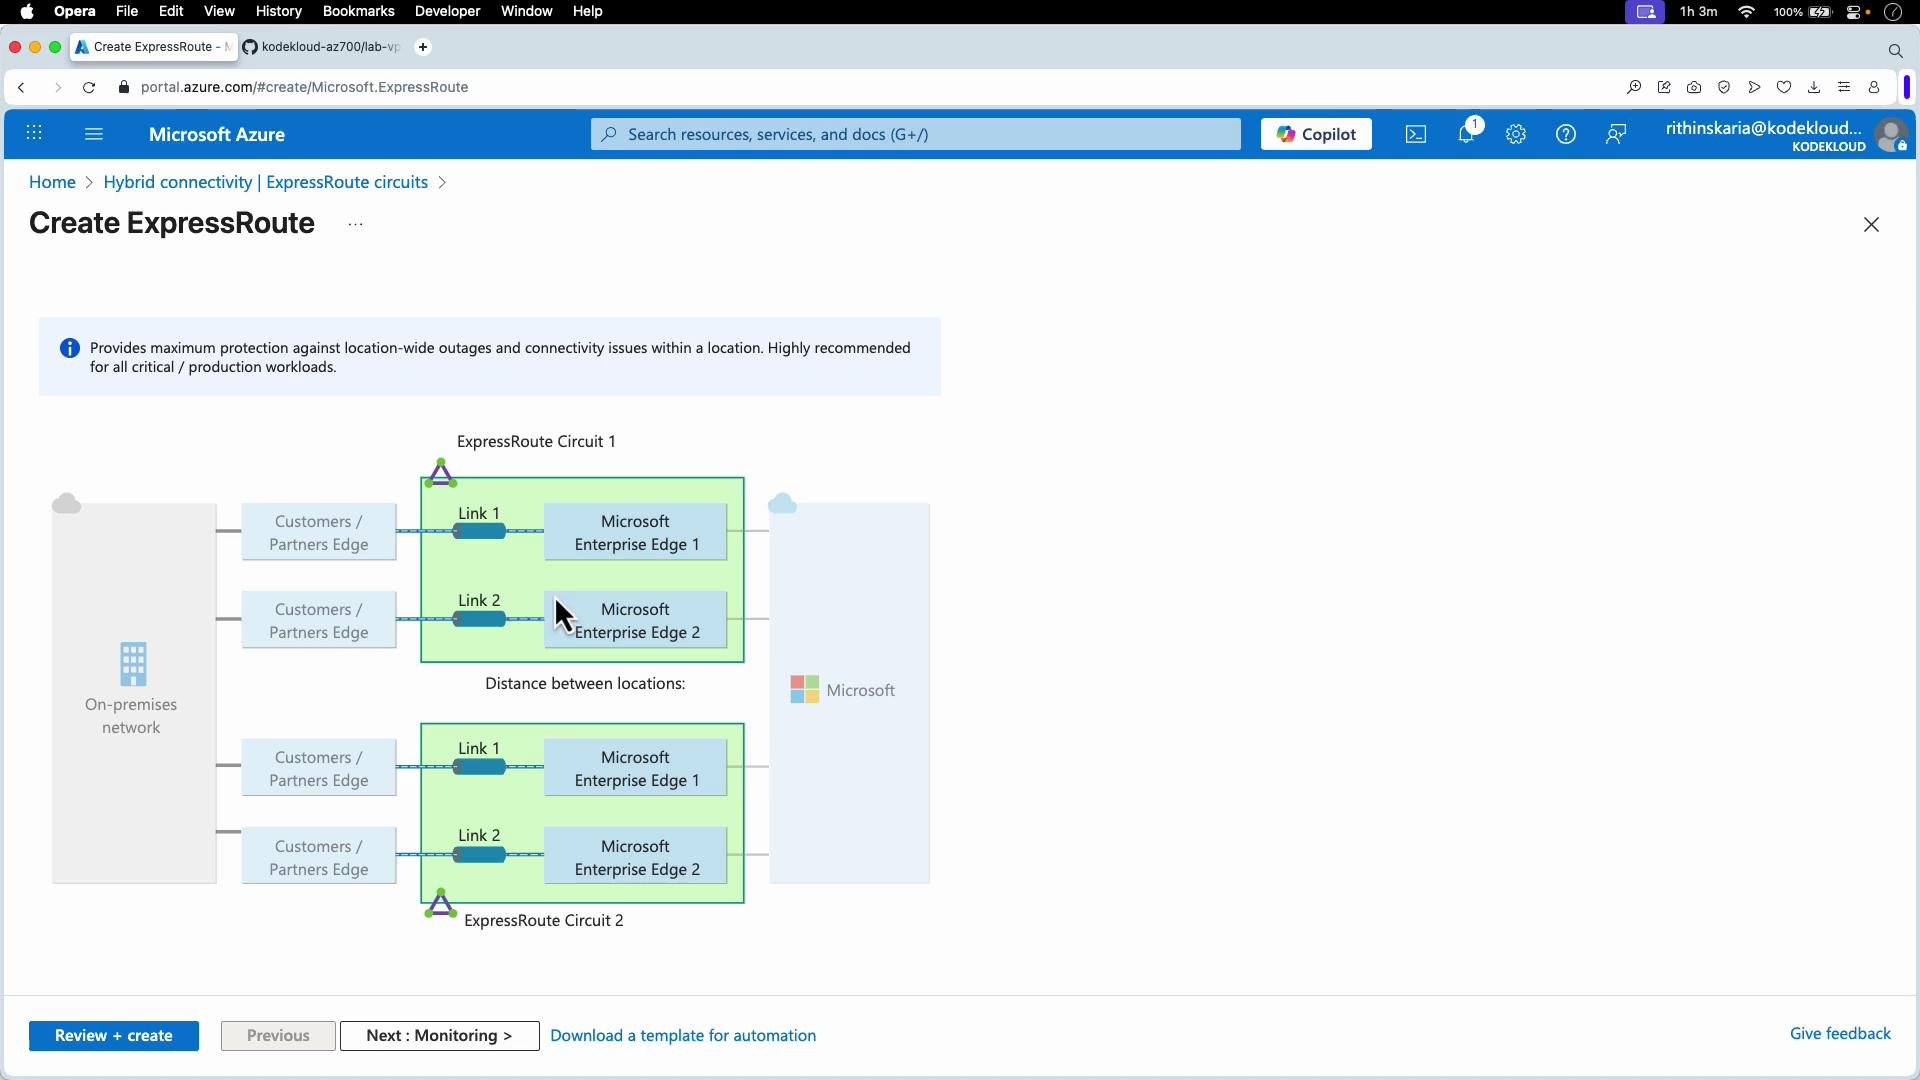
Task: Go to Home breadcrumb
Action: pos(52,182)
